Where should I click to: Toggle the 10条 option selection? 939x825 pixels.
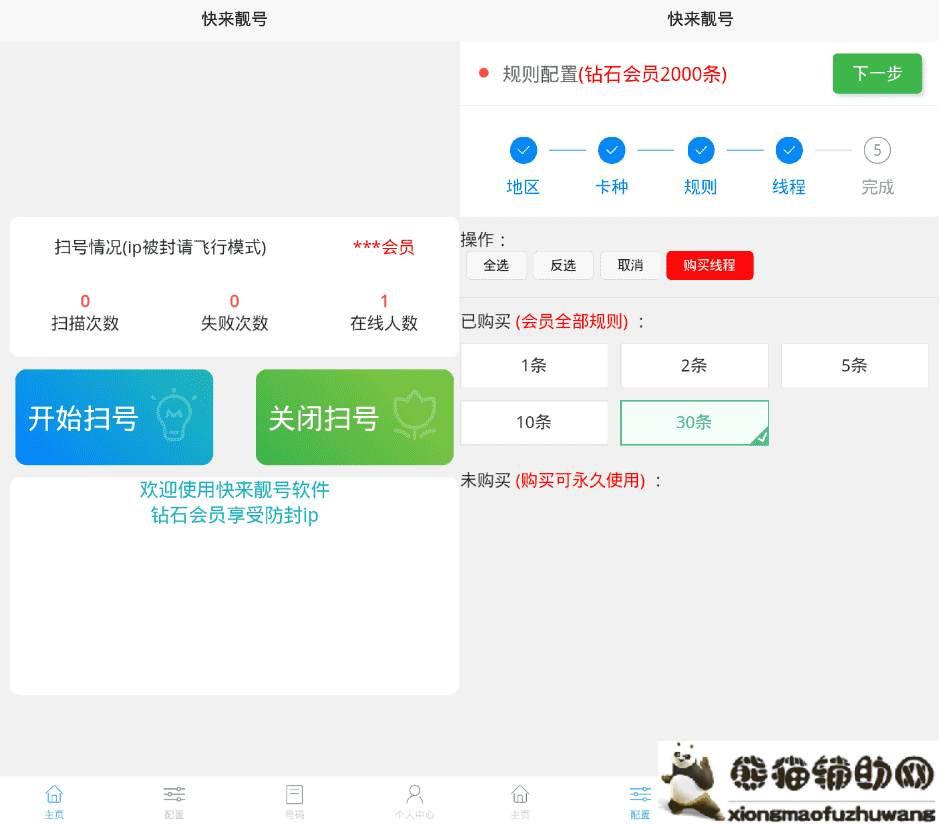[534, 422]
